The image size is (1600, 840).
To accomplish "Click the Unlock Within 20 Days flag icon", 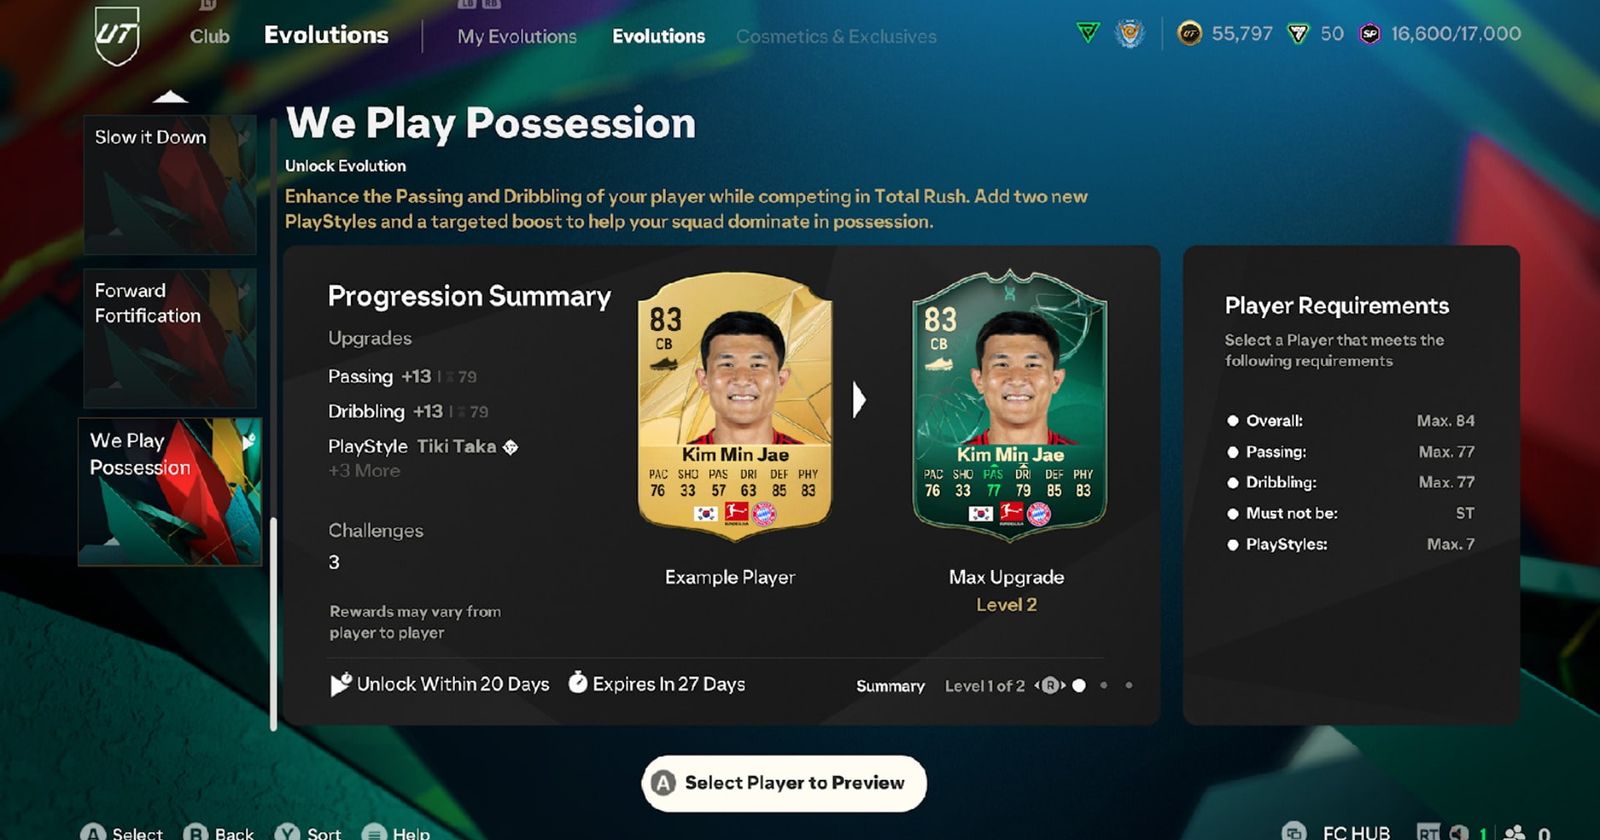I will click(x=340, y=684).
